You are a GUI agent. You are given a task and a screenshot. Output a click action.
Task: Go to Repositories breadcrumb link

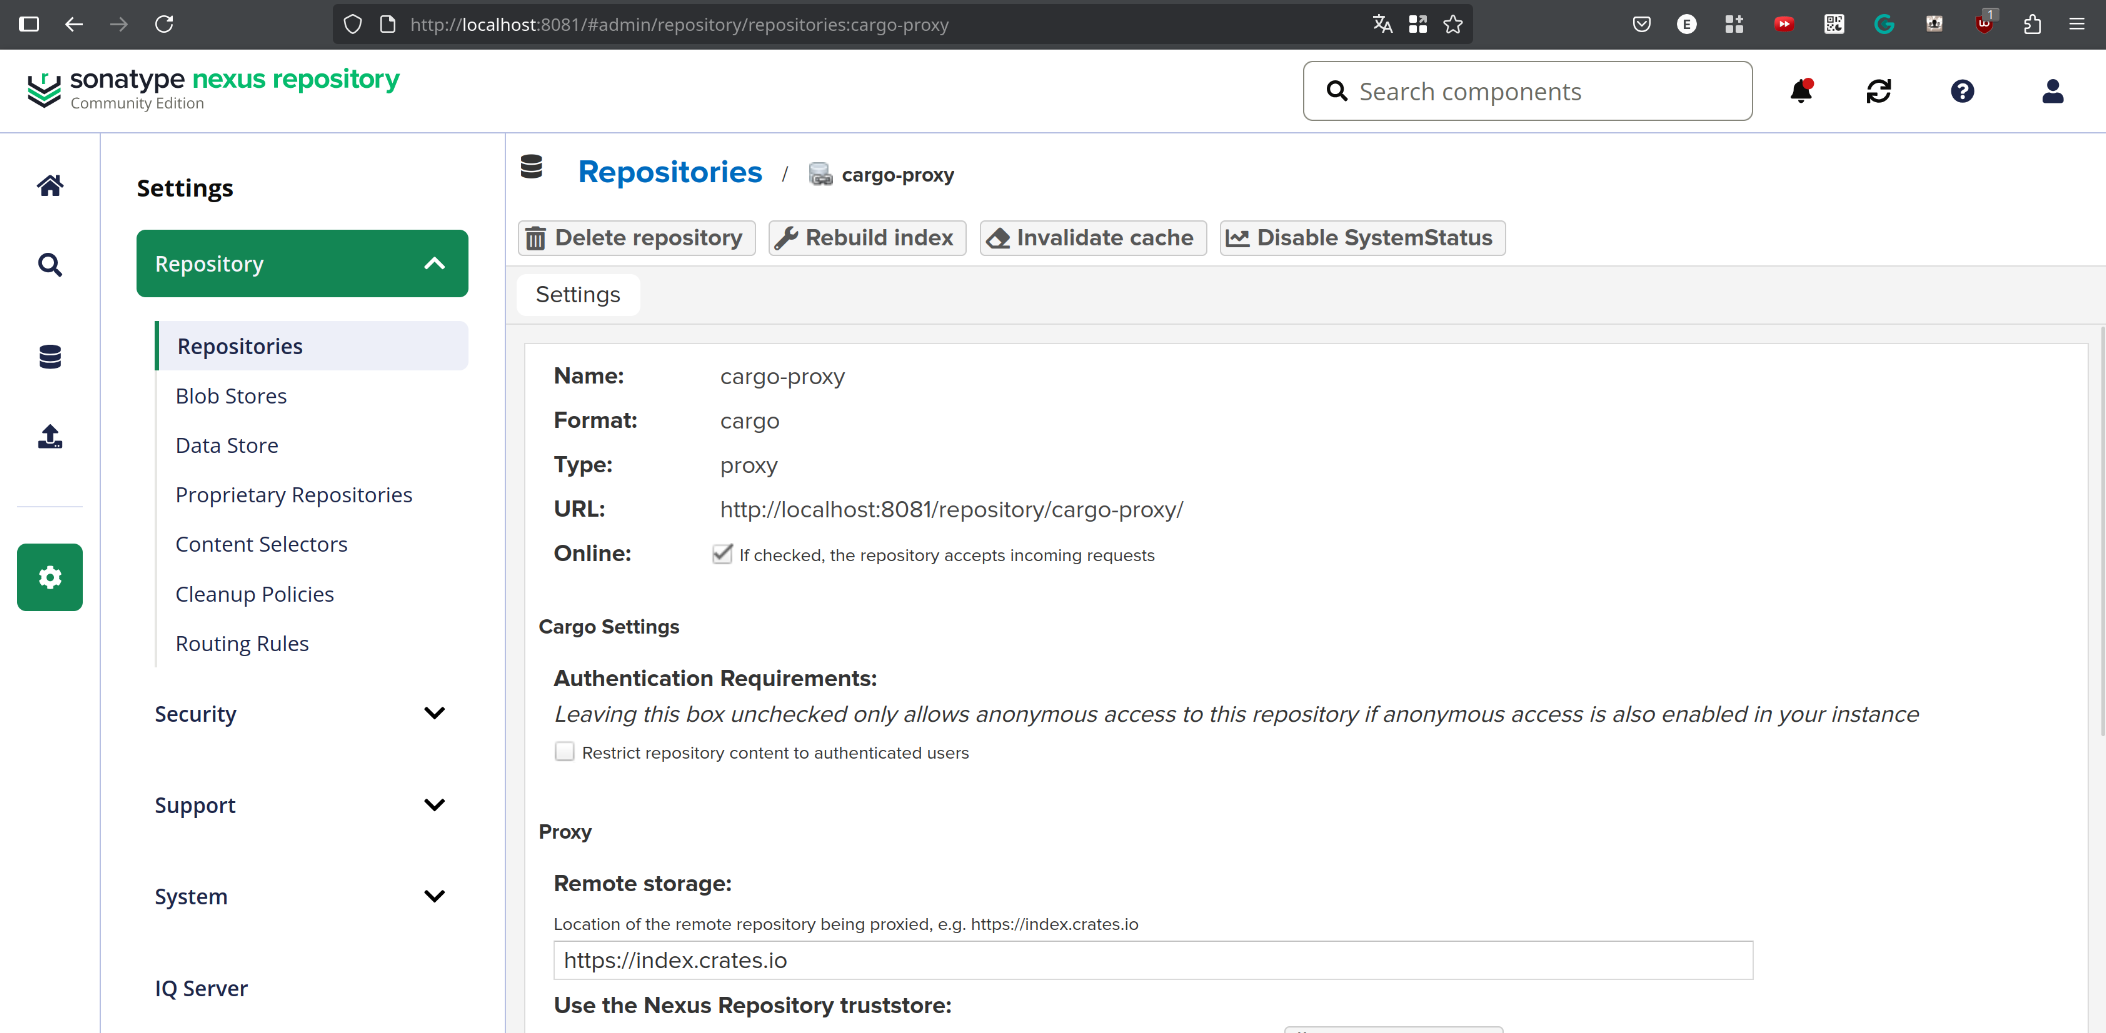pos(670,172)
